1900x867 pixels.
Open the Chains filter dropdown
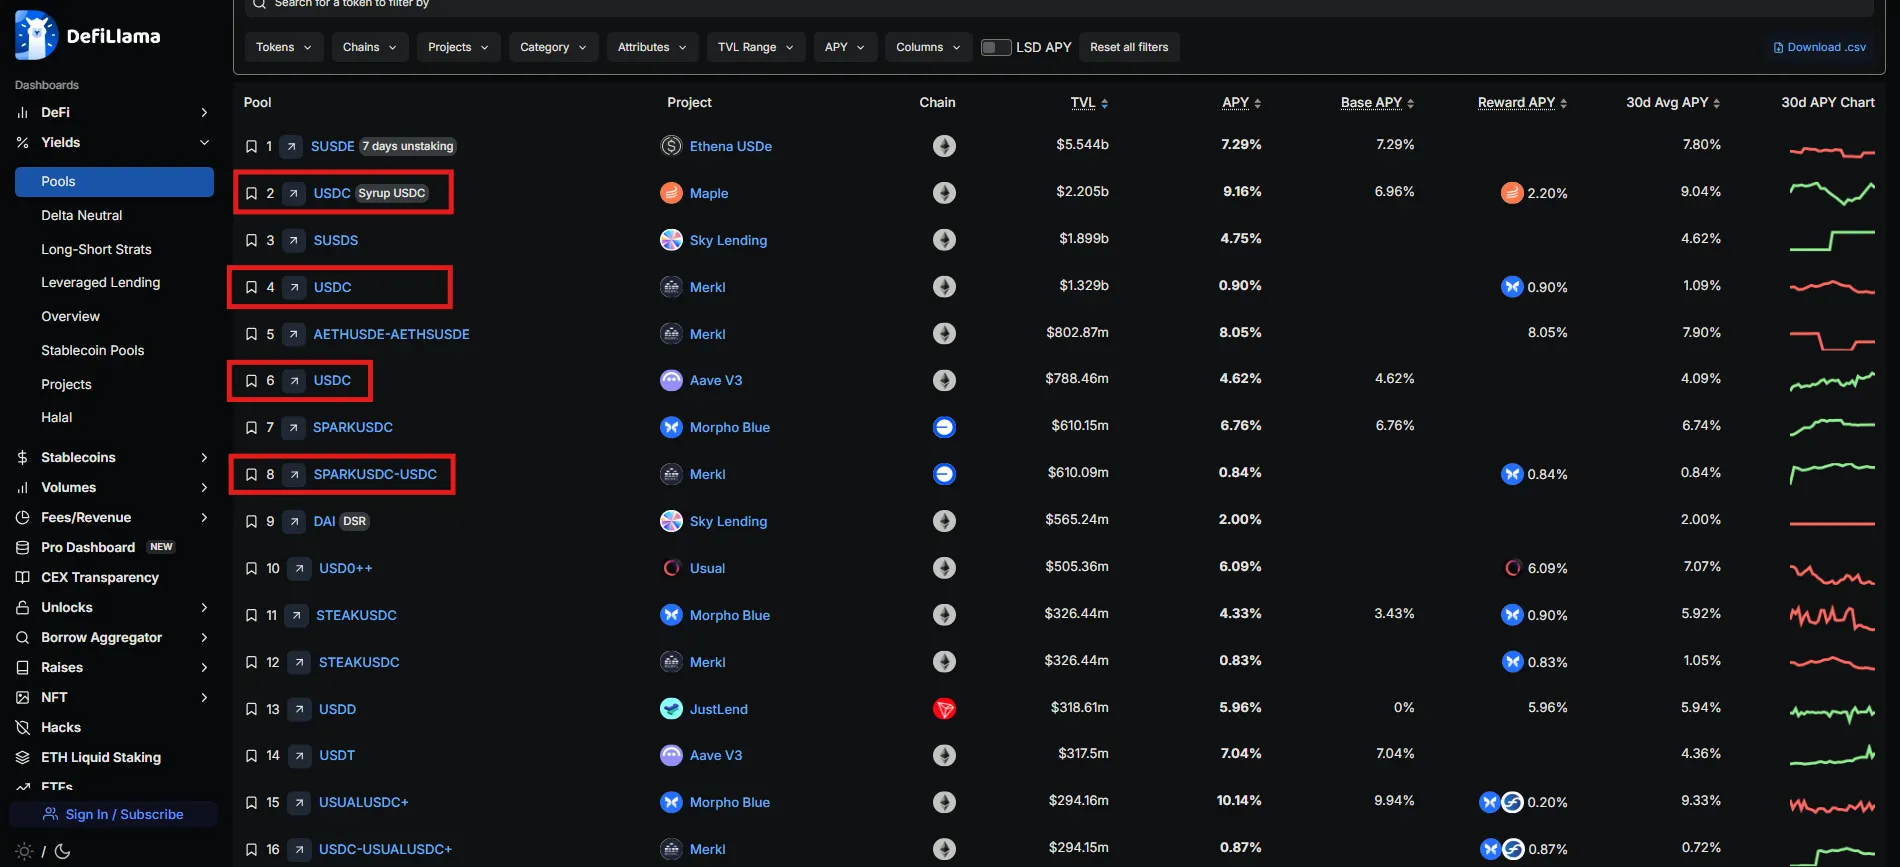tap(370, 47)
